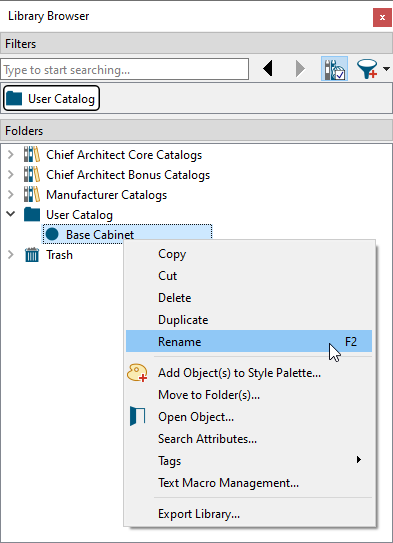
Task: Click the User Catalog filter chip
Action: [52, 99]
